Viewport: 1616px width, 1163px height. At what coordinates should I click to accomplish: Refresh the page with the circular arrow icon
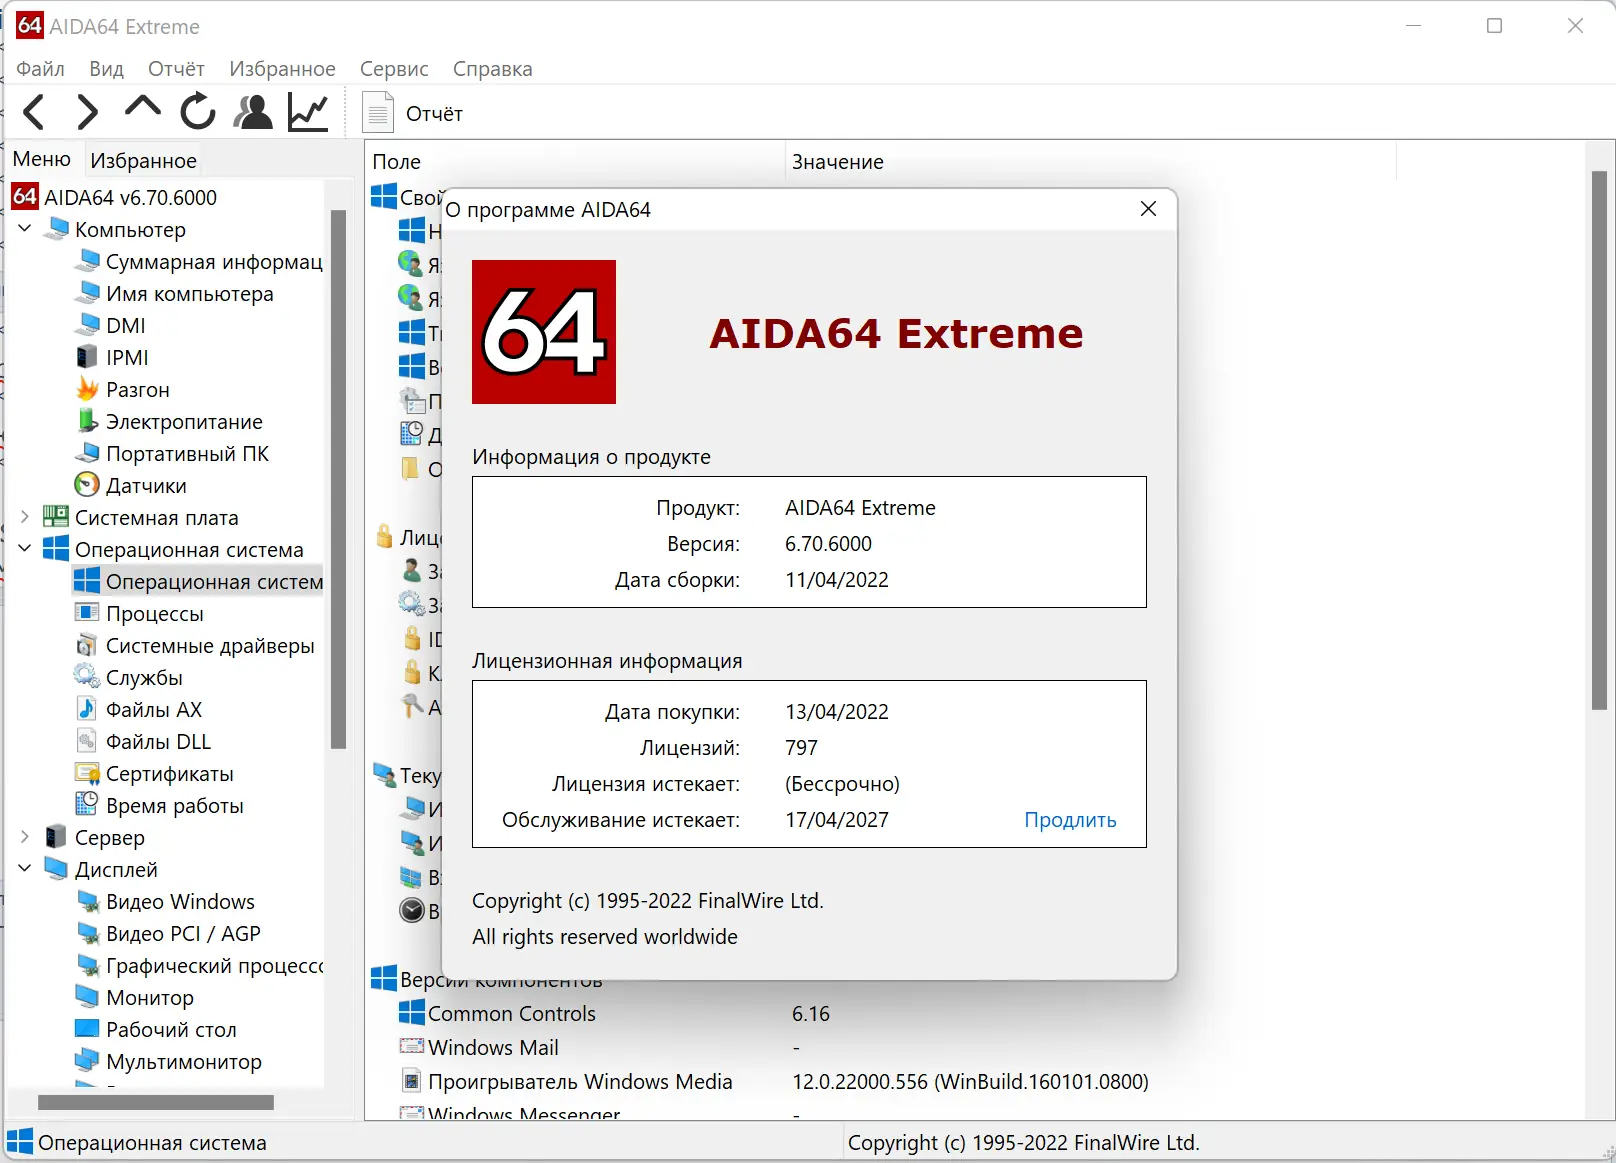pyautogui.click(x=198, y=111)
